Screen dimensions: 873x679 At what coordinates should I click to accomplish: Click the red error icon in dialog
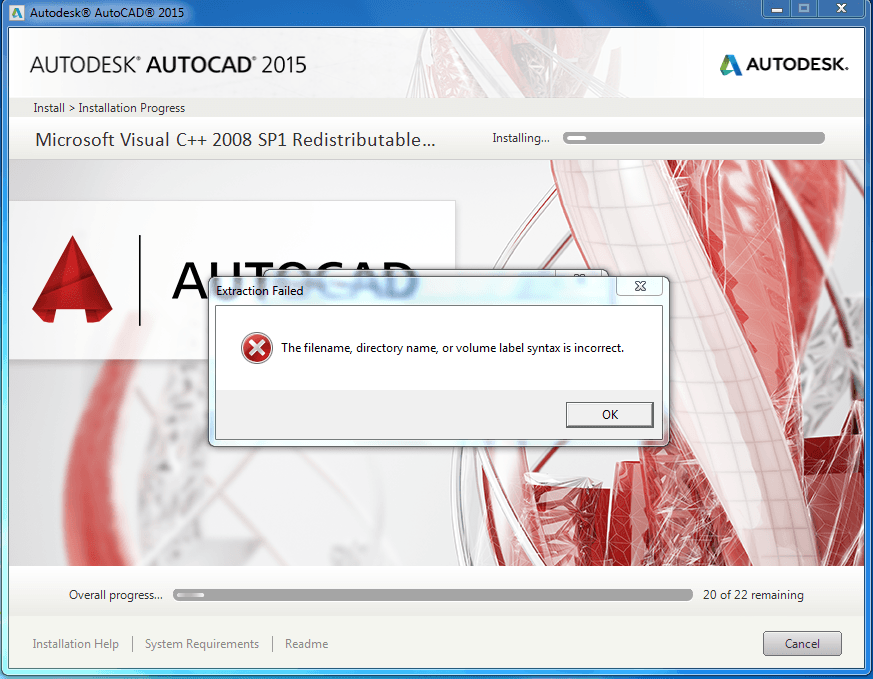257,348
